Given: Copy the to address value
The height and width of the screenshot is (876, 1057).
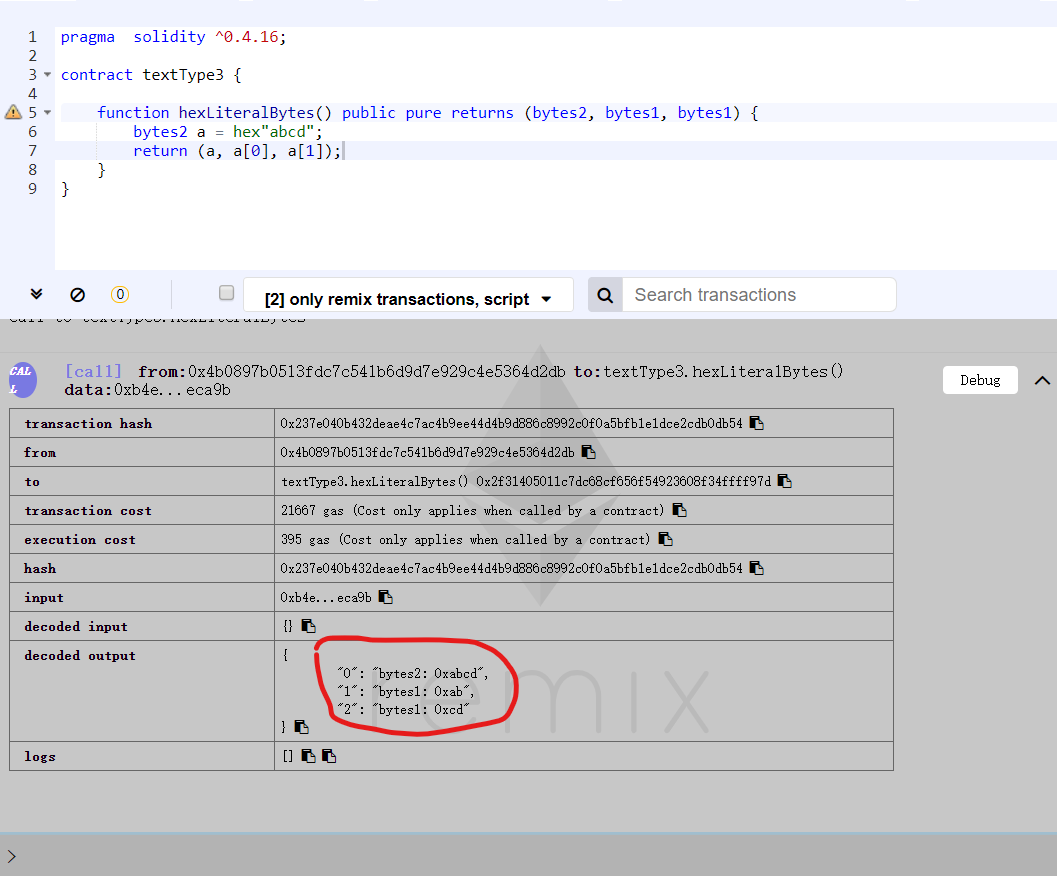Looking at the screenshot, I should point(785,481).
